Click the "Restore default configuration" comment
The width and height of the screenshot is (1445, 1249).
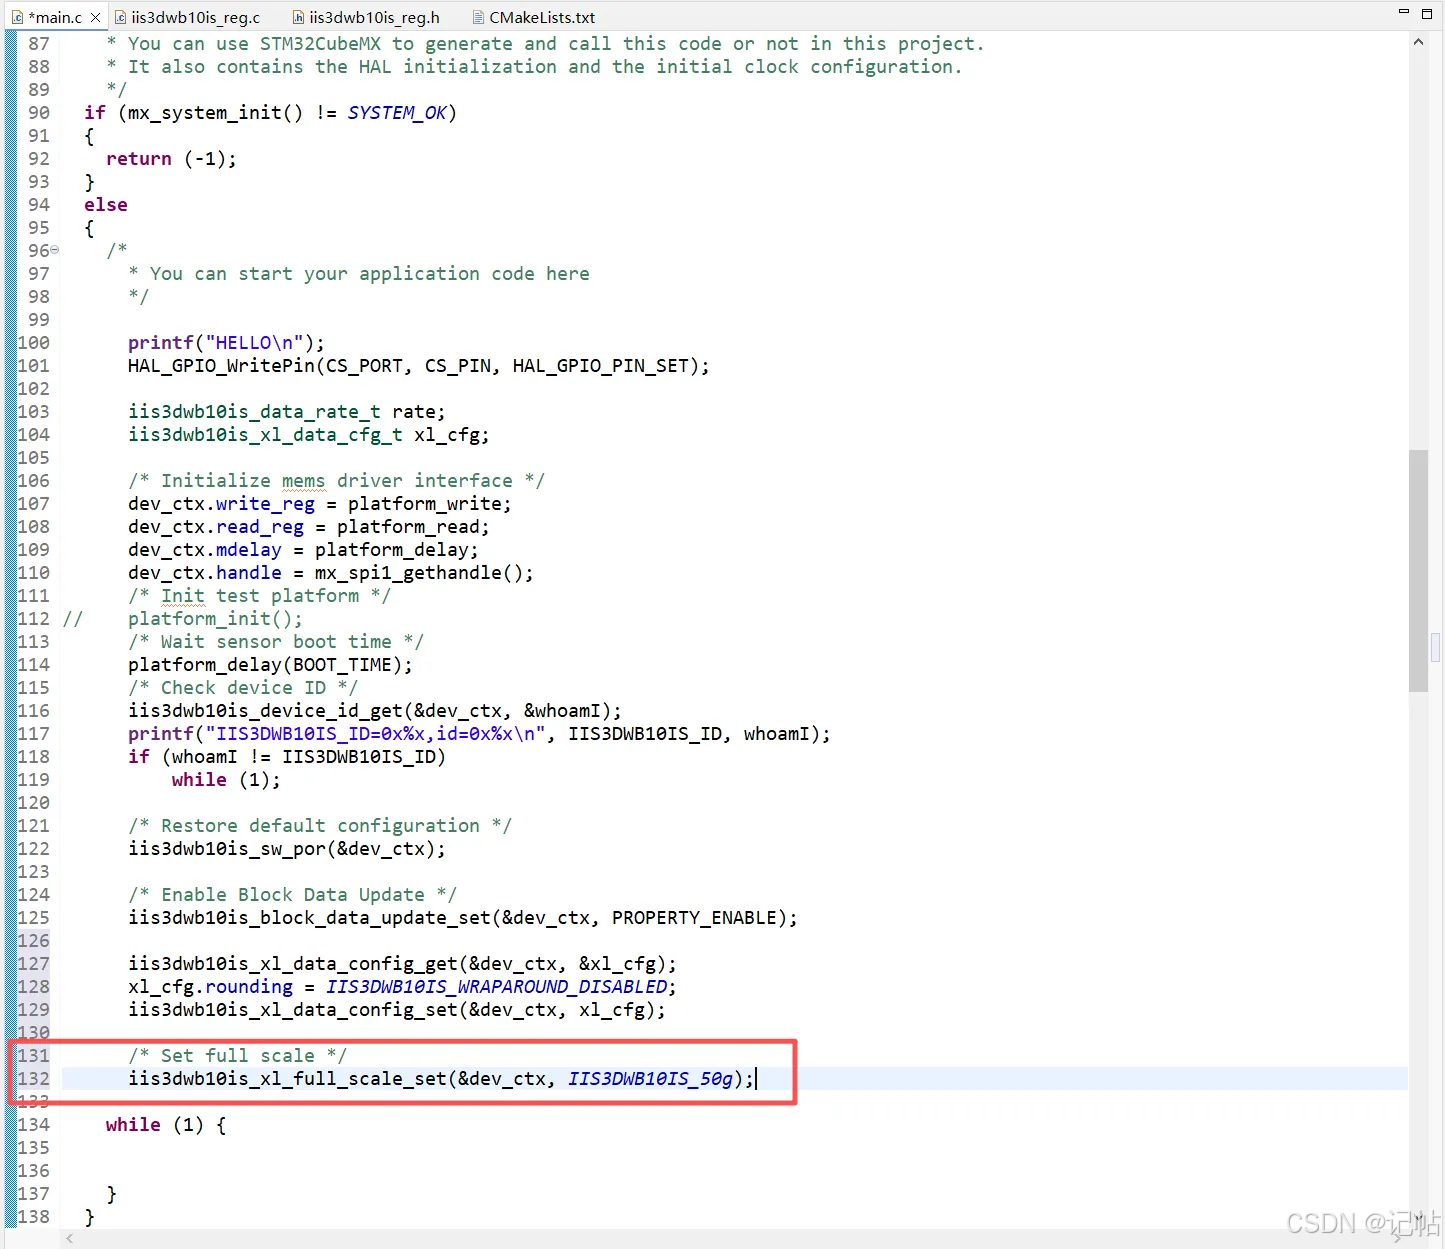point(320,826)
